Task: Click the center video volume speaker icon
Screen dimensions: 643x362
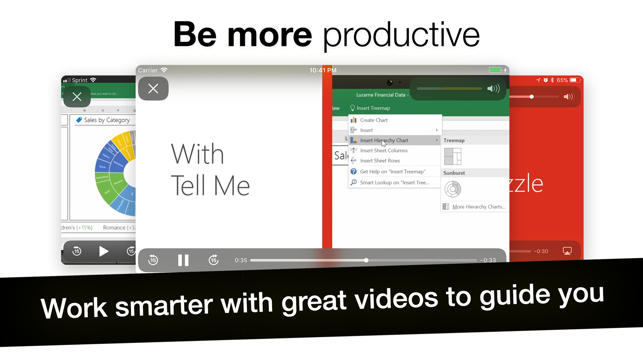Action: (x=493, y=89)
